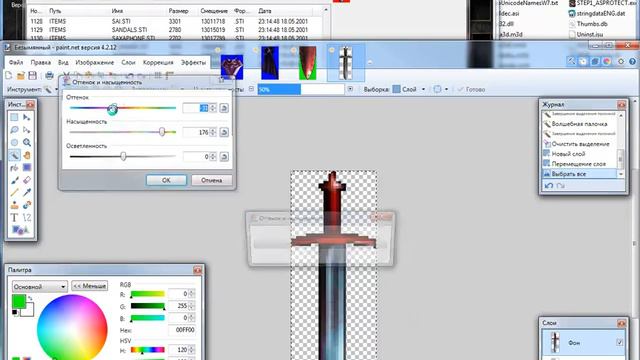Screen dimensions: 640x360
Task: Click the New file toolbar icon
Action: (9, 75)
